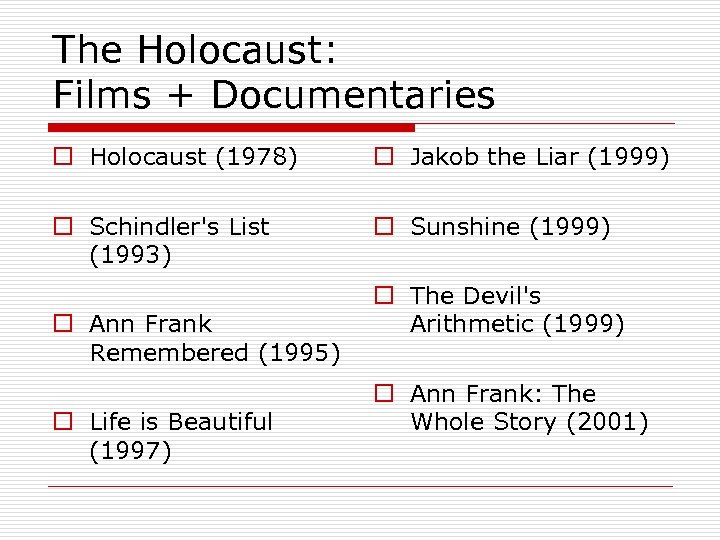720x540 pixels.
Task: Click the "Ann Frank Remembered (1995)" text
Action: click(x=214, y=338)
